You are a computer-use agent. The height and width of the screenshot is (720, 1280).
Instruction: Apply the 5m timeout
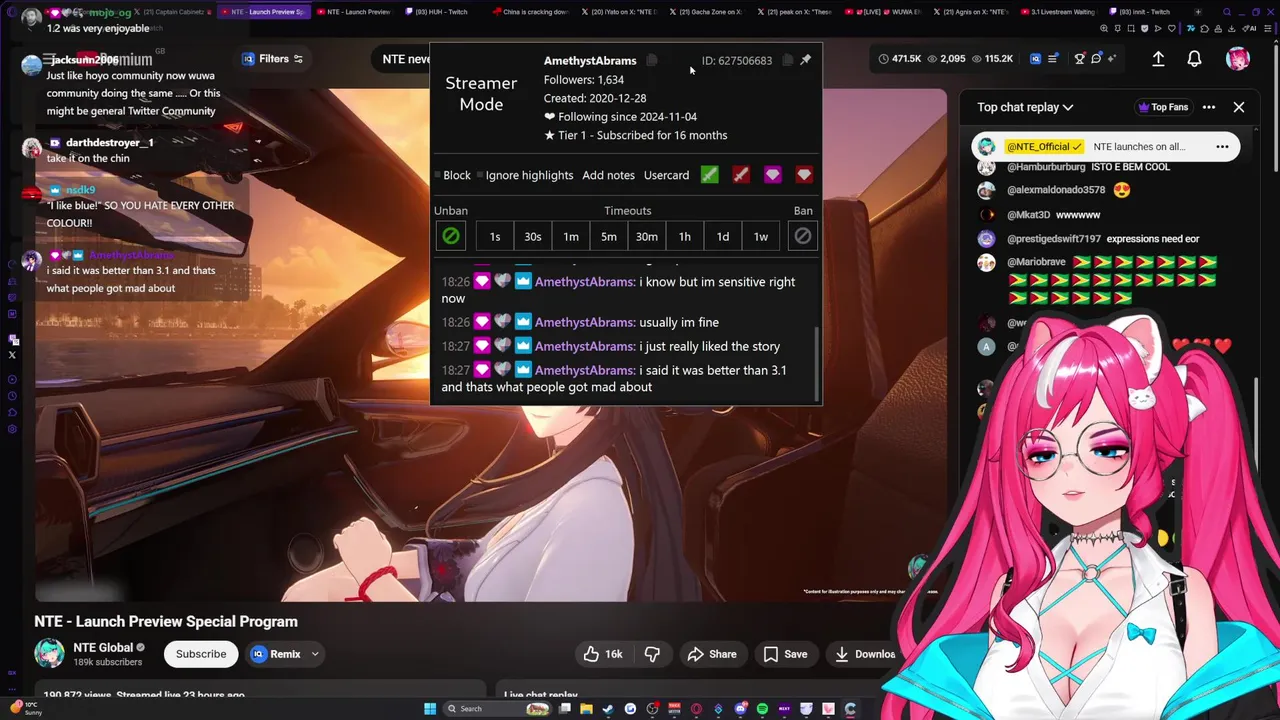609,237
